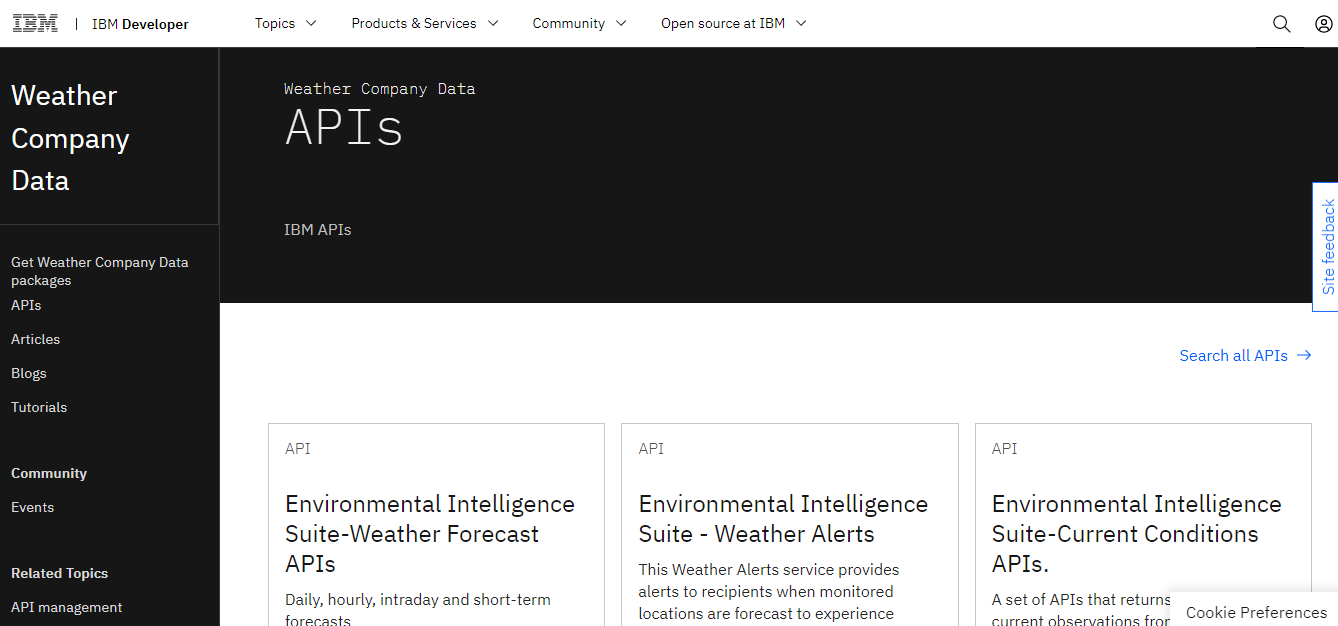Open the user profile icon
This screenshot has height=626, width=1338.
tap(1323, 24)
